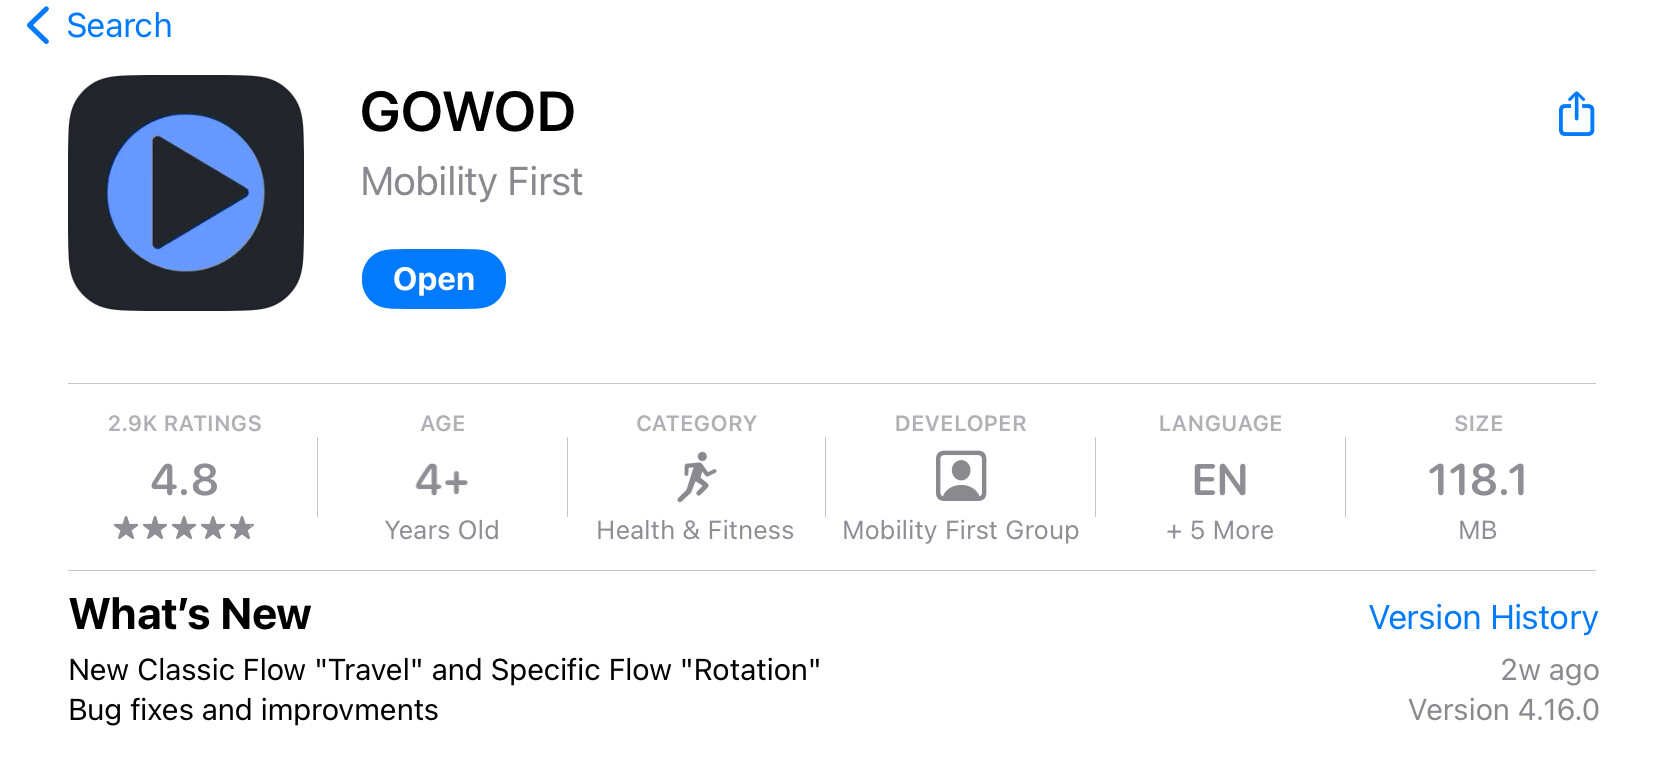The image size is (1668, 774).
Task: Open the GOWOD app
Action: (x=433, y=279)
